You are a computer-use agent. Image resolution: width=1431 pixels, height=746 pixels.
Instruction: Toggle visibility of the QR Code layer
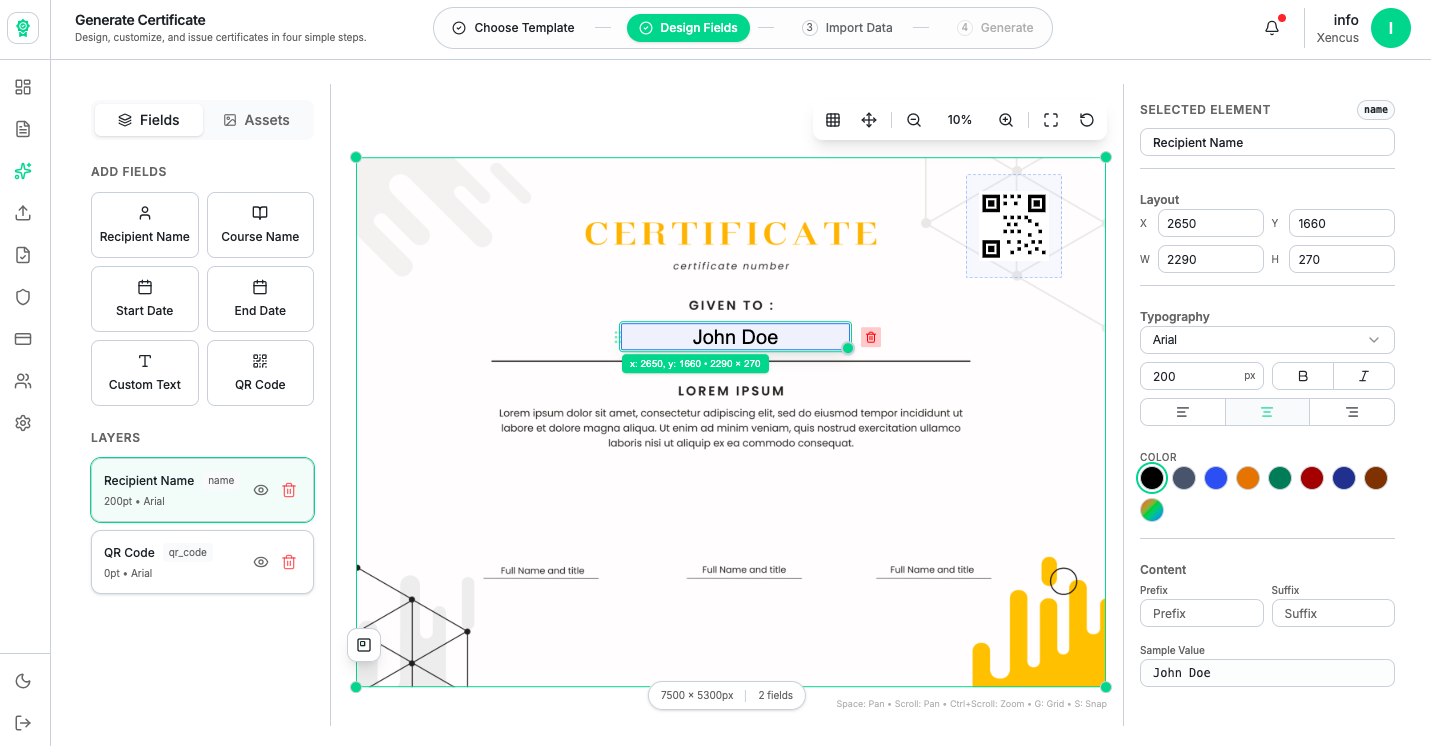click(261, 562)
